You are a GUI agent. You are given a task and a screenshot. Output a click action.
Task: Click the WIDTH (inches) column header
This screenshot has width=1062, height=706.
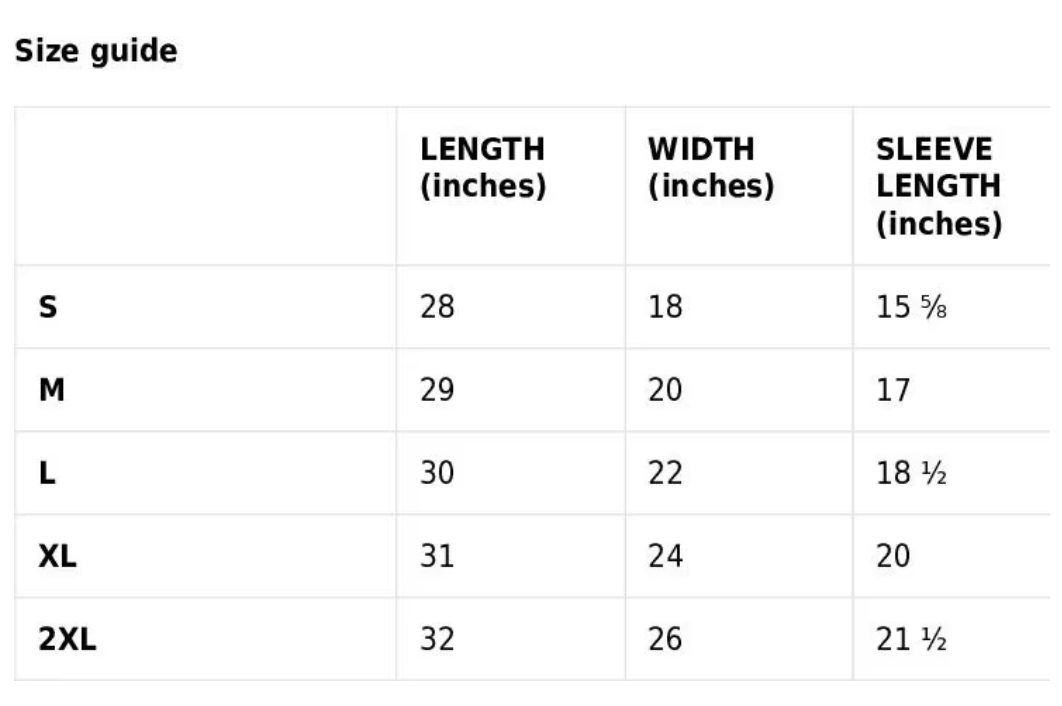click(710, 167)
